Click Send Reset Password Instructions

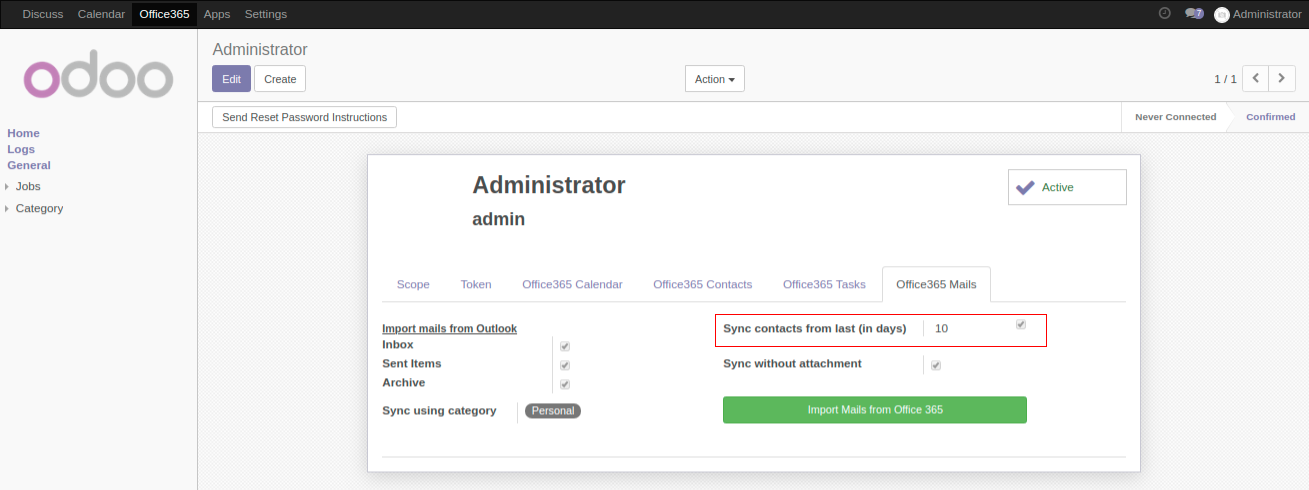[x=304, y=117]
